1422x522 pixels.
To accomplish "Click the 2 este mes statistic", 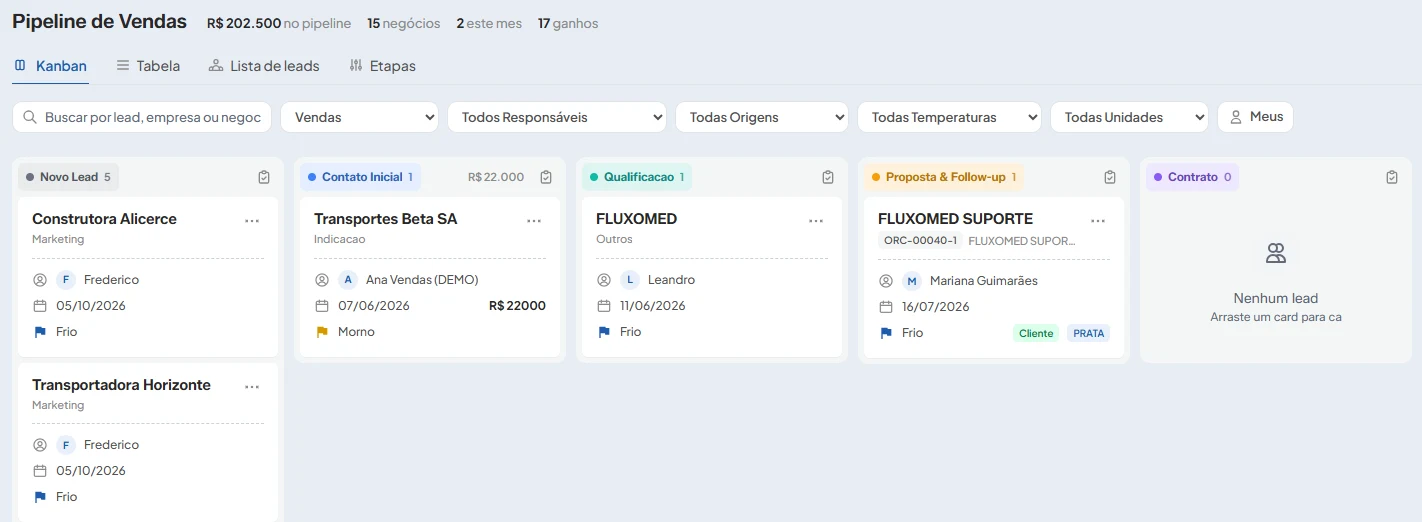I will 489,23.
